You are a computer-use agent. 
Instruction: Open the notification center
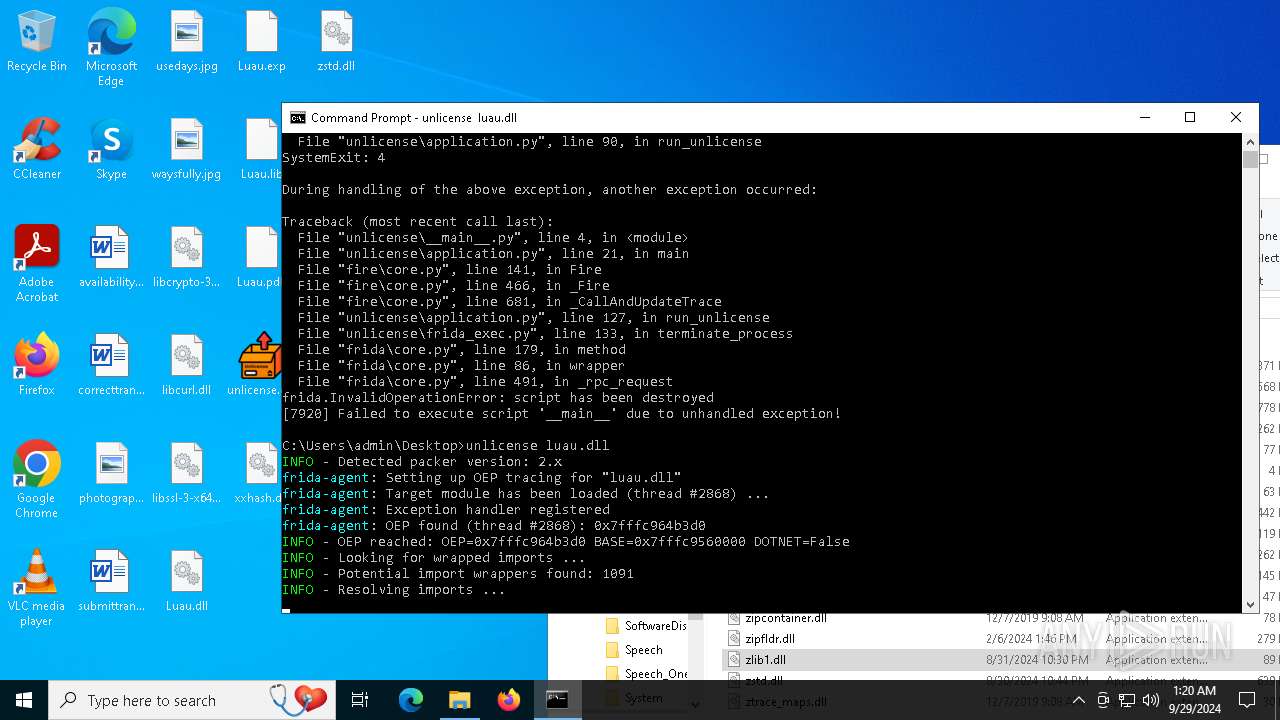pos(1247,700)
